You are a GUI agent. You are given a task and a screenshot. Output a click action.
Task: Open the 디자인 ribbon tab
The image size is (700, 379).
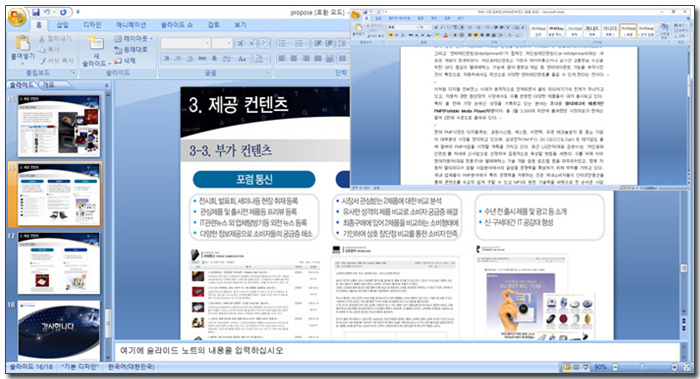pyautogui.click(x=92, y=25)
